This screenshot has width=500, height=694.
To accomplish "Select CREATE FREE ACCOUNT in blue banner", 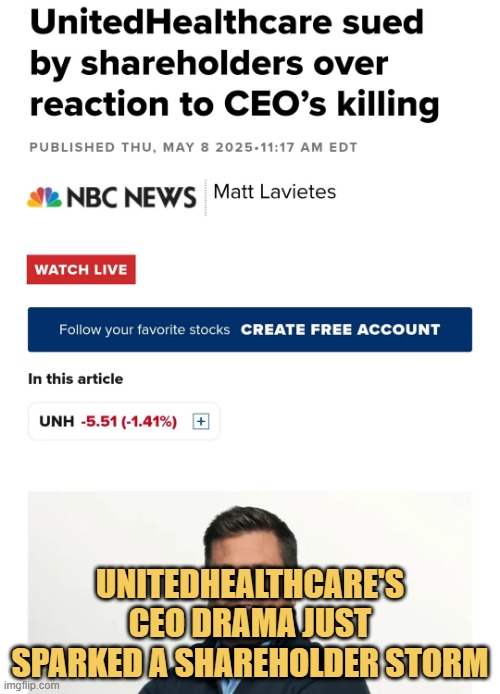I will point(340,330).
